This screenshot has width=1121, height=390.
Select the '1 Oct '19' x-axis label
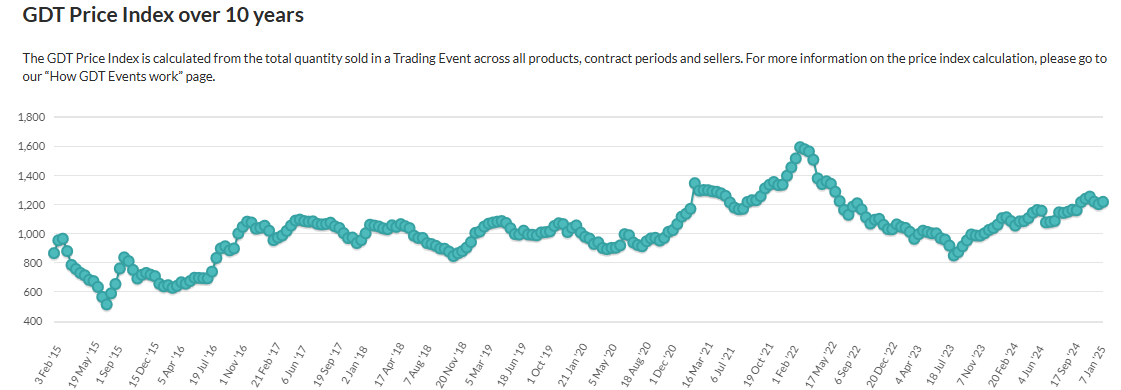pyautogui.click(x=540, y=364)
